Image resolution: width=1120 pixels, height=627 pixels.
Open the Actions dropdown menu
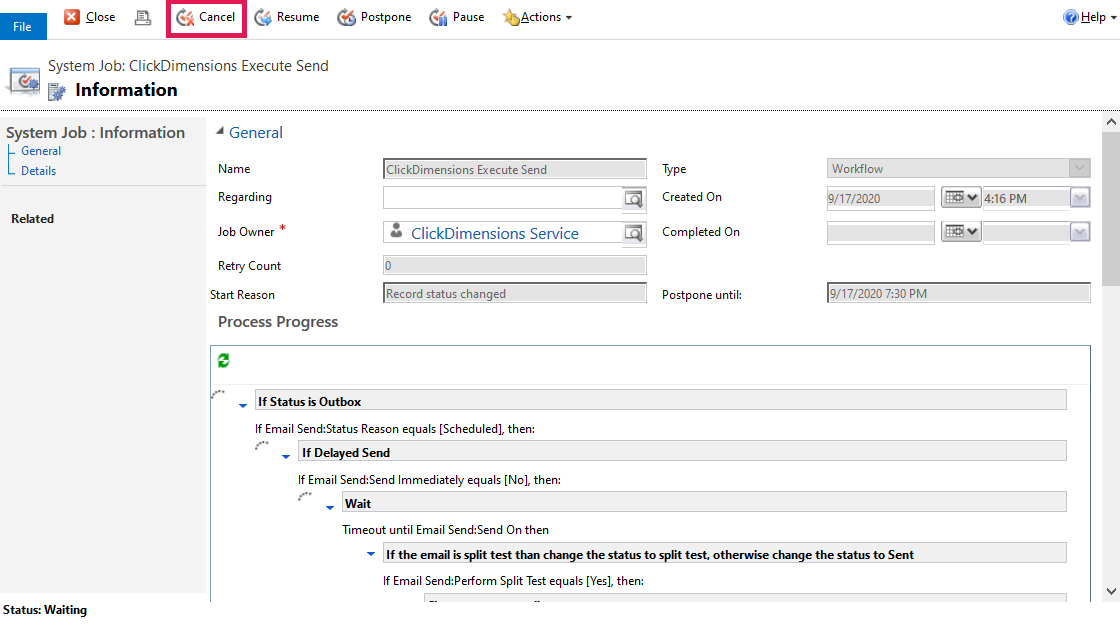point(537,17)
